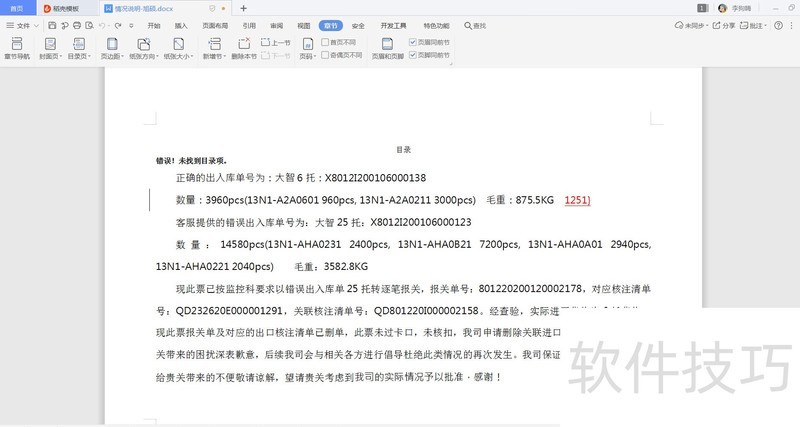800x427 pixels.
Task: Click the number X8012I200106000138 in document
Action: click(x=375, y=178)
